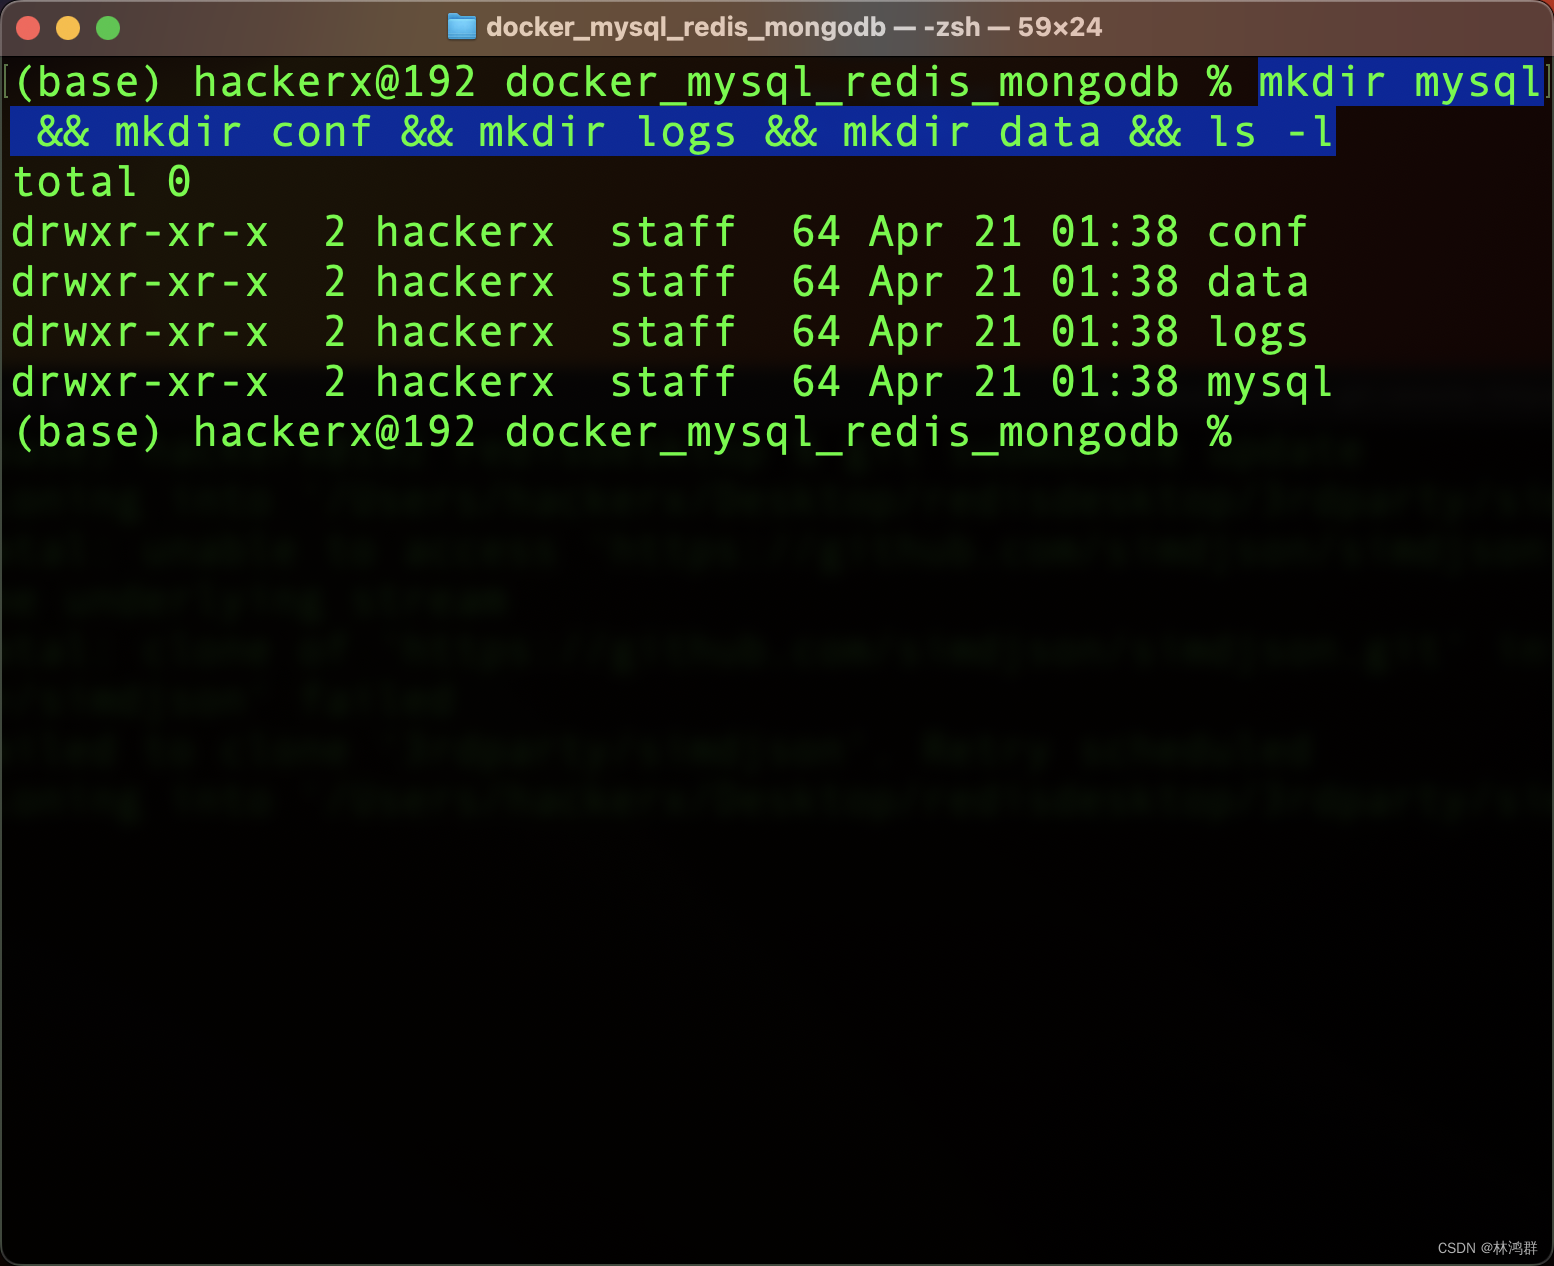The width and height of the screenshot is (1554, 1266).
Task: Click the 'logs' directory name in listing
Action: (1257, 332)
